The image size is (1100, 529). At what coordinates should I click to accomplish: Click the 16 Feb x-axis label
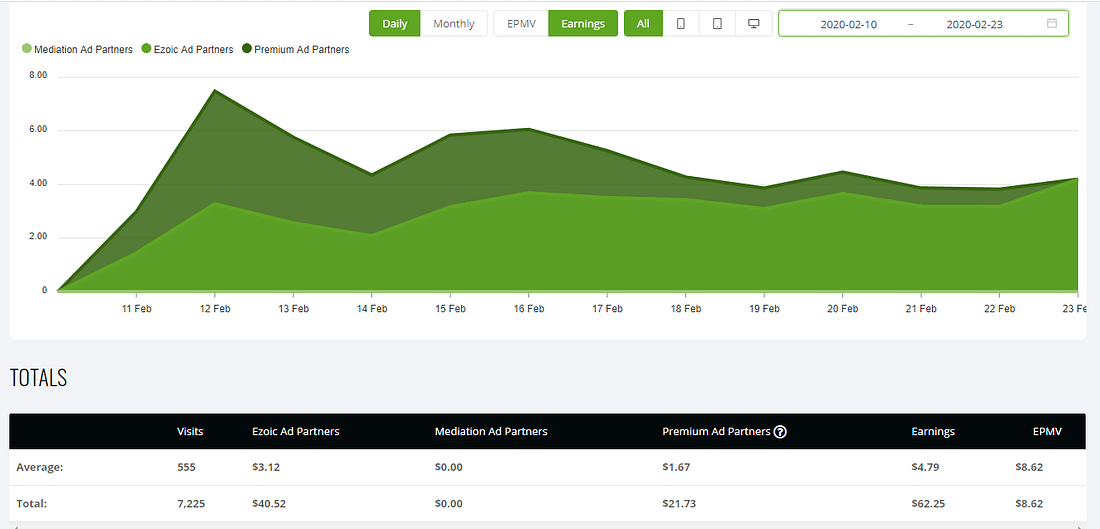coord(528,309)
